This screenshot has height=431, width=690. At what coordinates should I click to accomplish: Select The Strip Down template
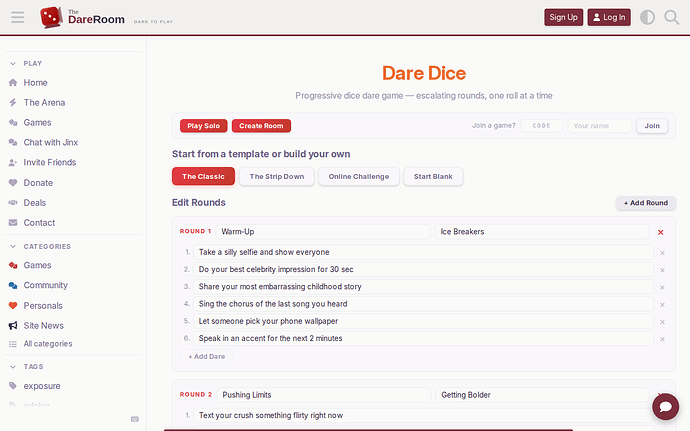click(x=277, y=177)
